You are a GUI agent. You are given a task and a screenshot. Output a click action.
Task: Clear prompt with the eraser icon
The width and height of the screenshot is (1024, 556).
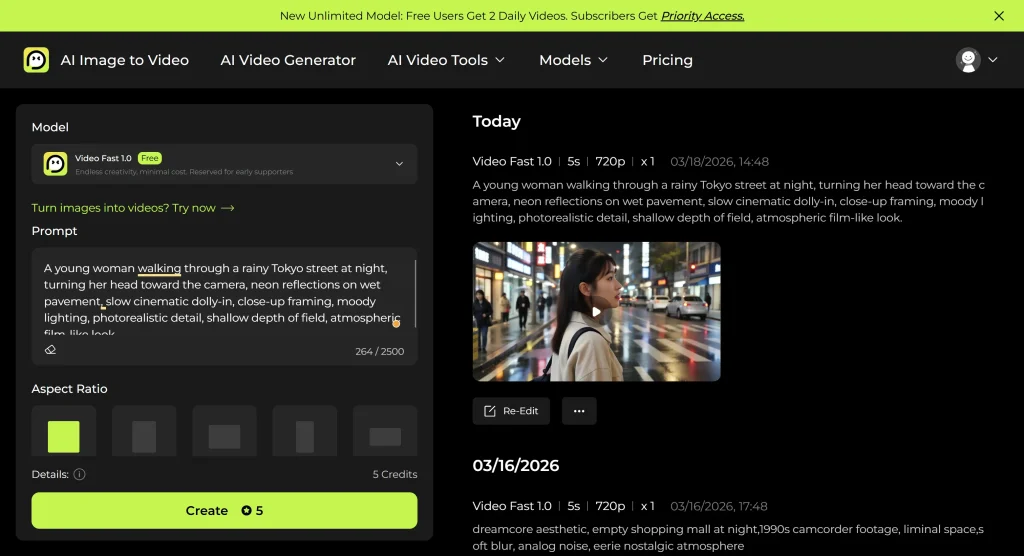[x=50, y=350]
